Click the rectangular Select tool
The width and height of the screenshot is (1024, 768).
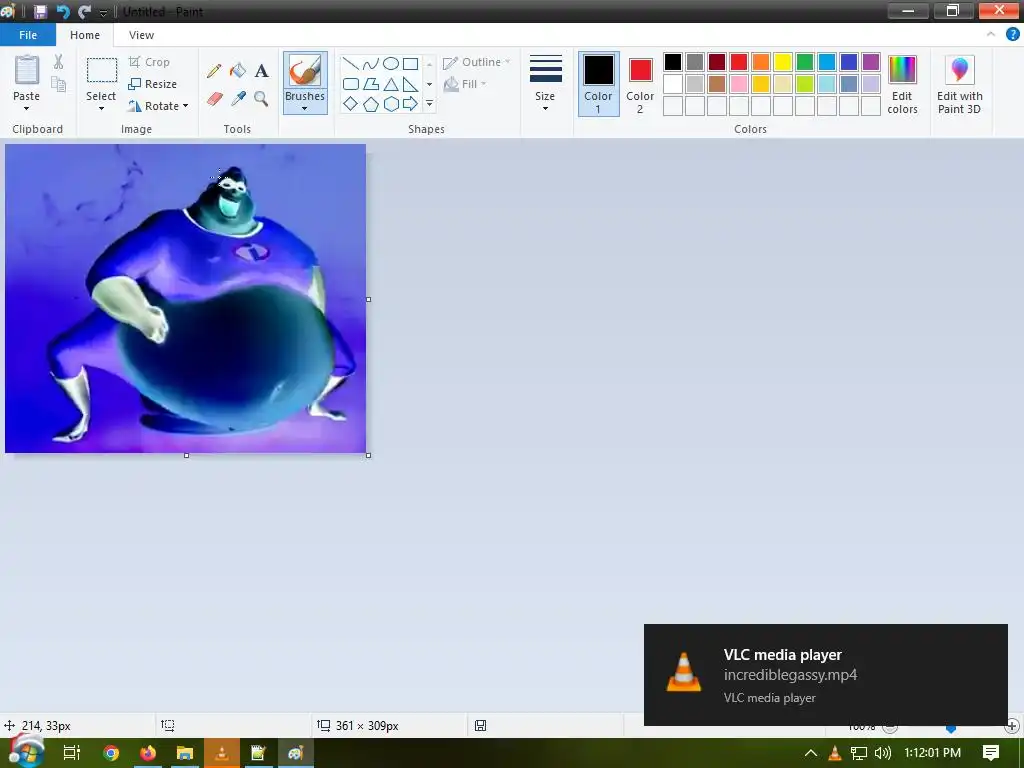[102, 70]
